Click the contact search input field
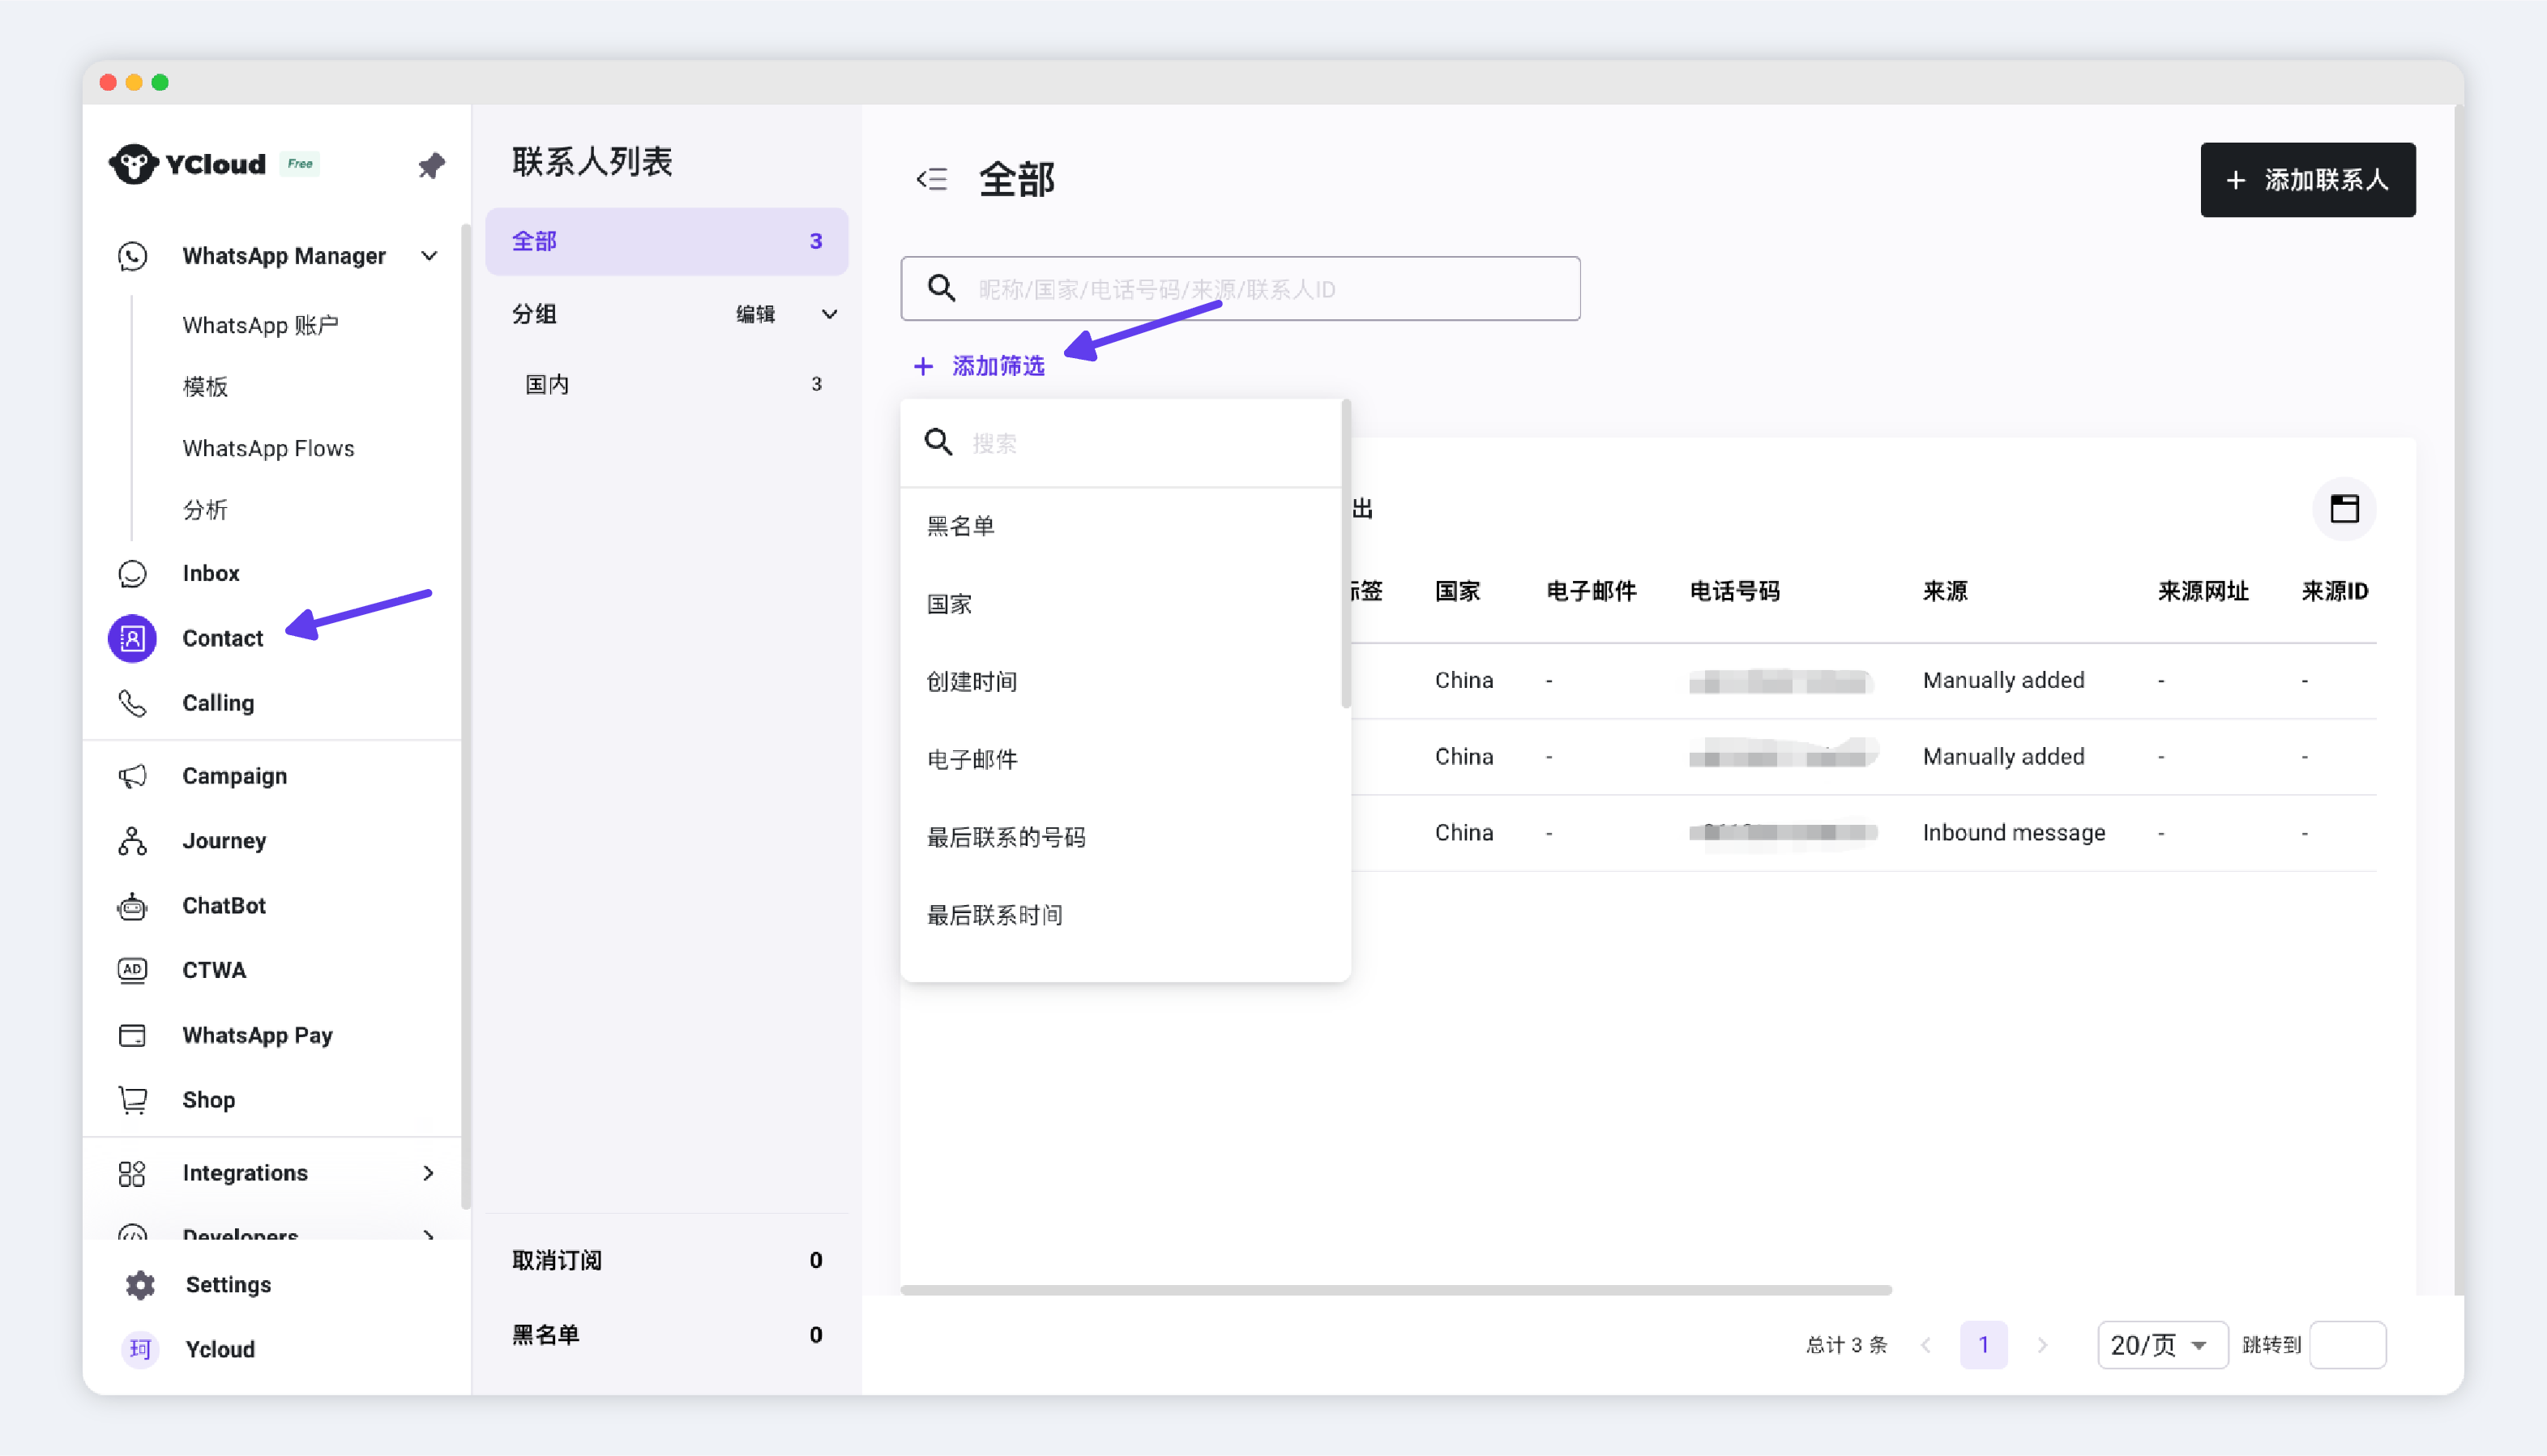Screen dimensions: 2547x1456 (x=1240, y=289)
